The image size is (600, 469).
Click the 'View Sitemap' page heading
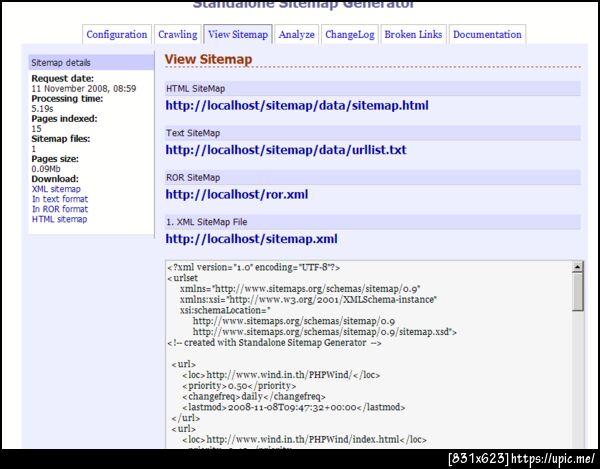click(x=209, y=59)
